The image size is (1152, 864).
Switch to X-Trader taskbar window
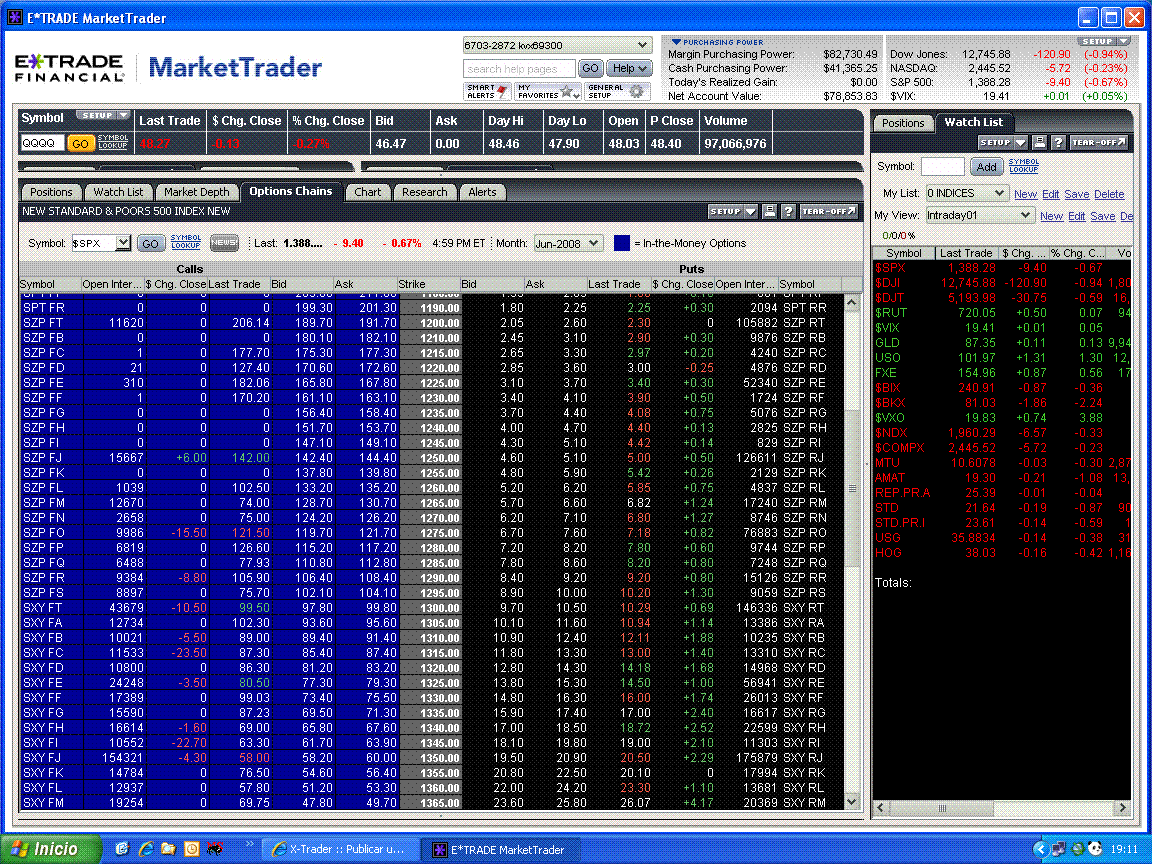click(x=339, y=849)
